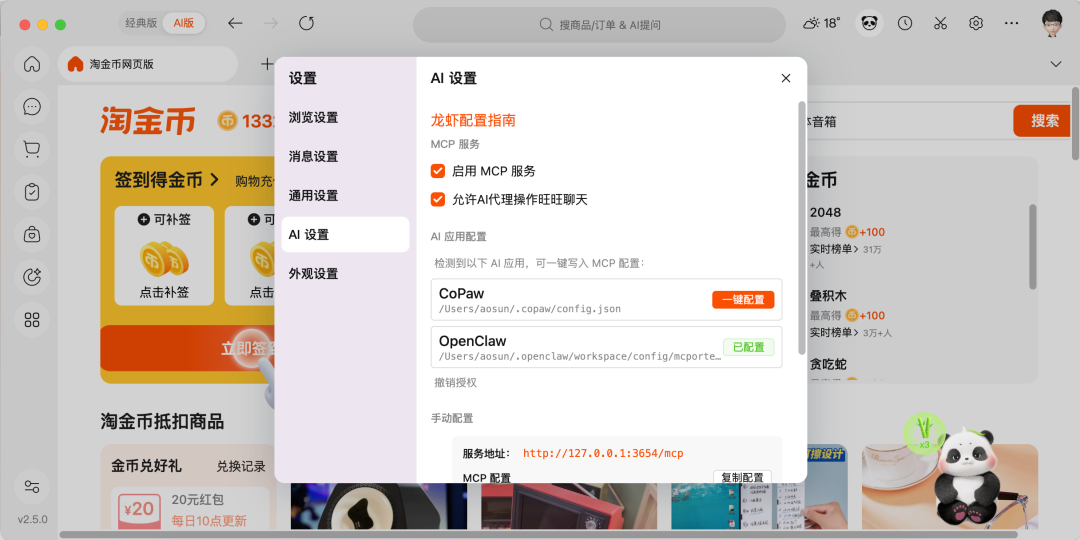Viewport: 1080px width, 540px height.
Task: Open the apps grid sidebar icon
Action: click(x=32, y=320)
